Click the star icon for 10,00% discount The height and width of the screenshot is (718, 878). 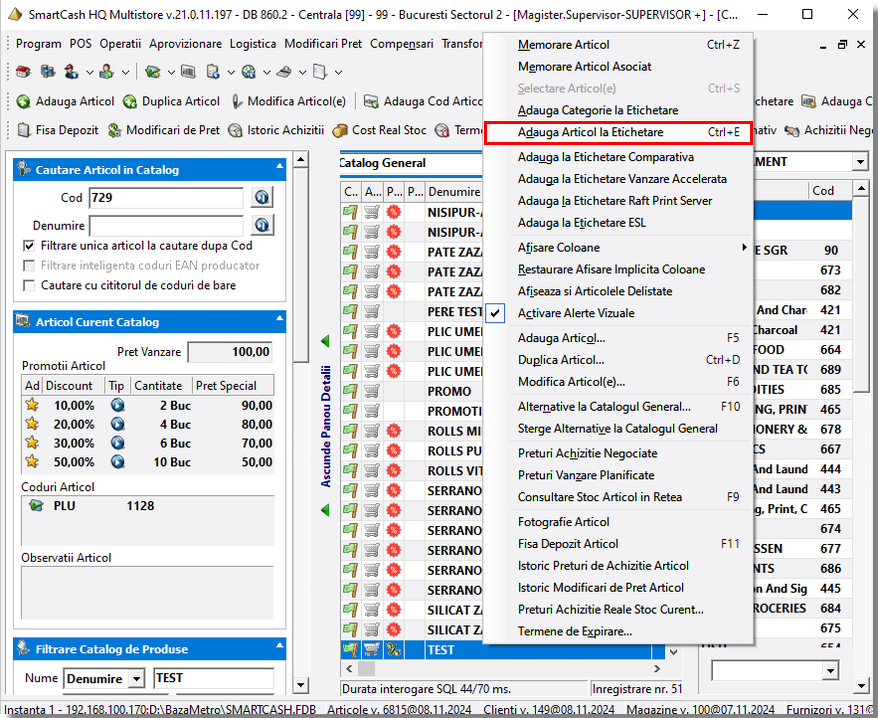[x=32, y=405]
